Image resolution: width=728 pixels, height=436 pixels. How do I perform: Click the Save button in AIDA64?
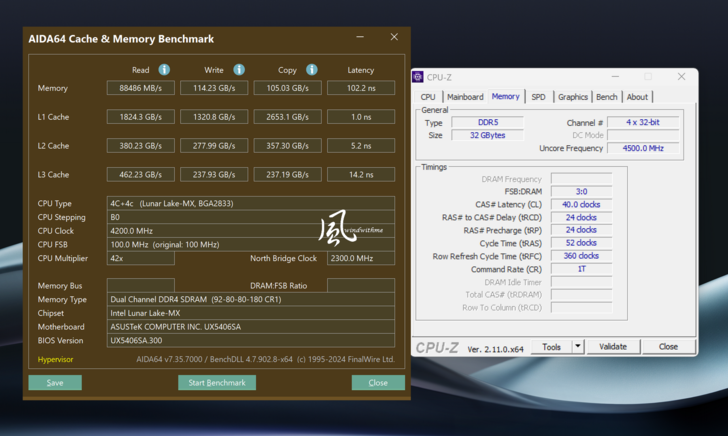(55, 383)
